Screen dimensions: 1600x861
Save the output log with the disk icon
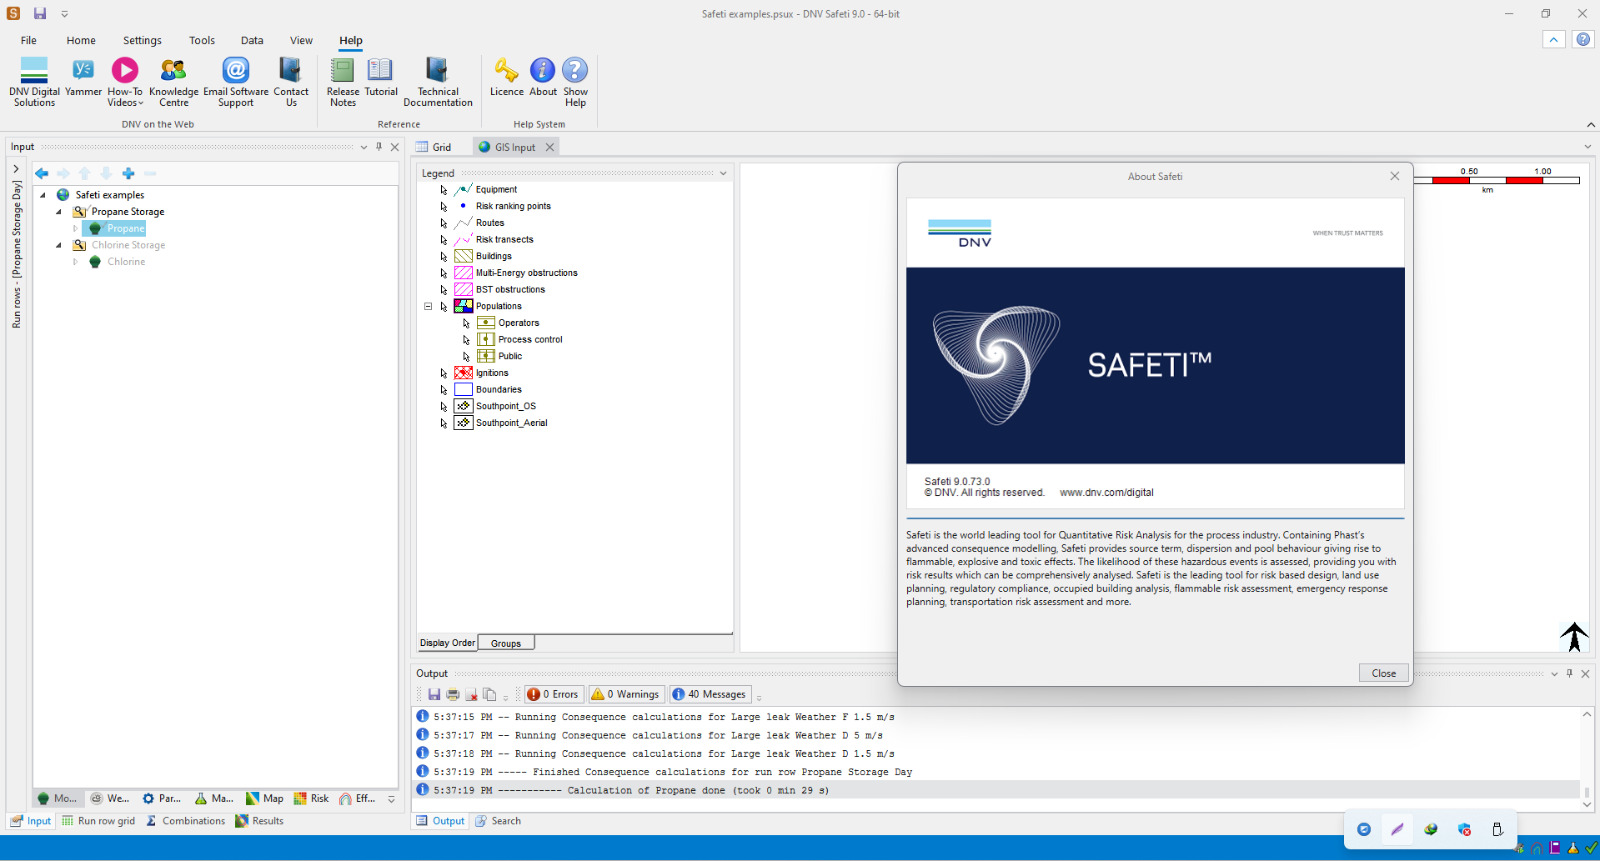(434, 694)
